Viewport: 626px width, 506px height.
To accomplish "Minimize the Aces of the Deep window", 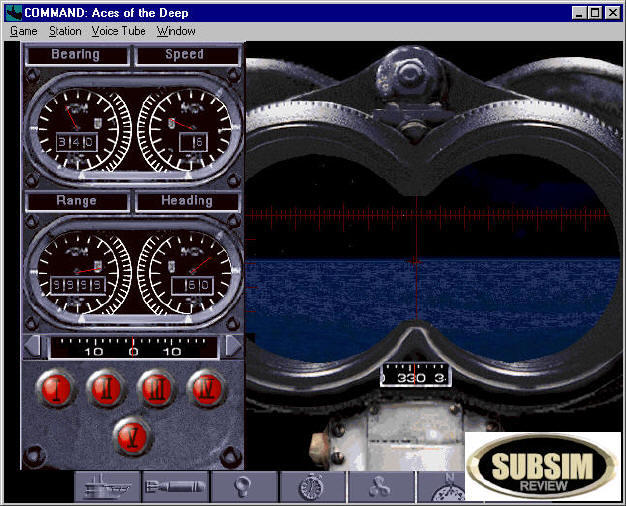I will (579, 13).
